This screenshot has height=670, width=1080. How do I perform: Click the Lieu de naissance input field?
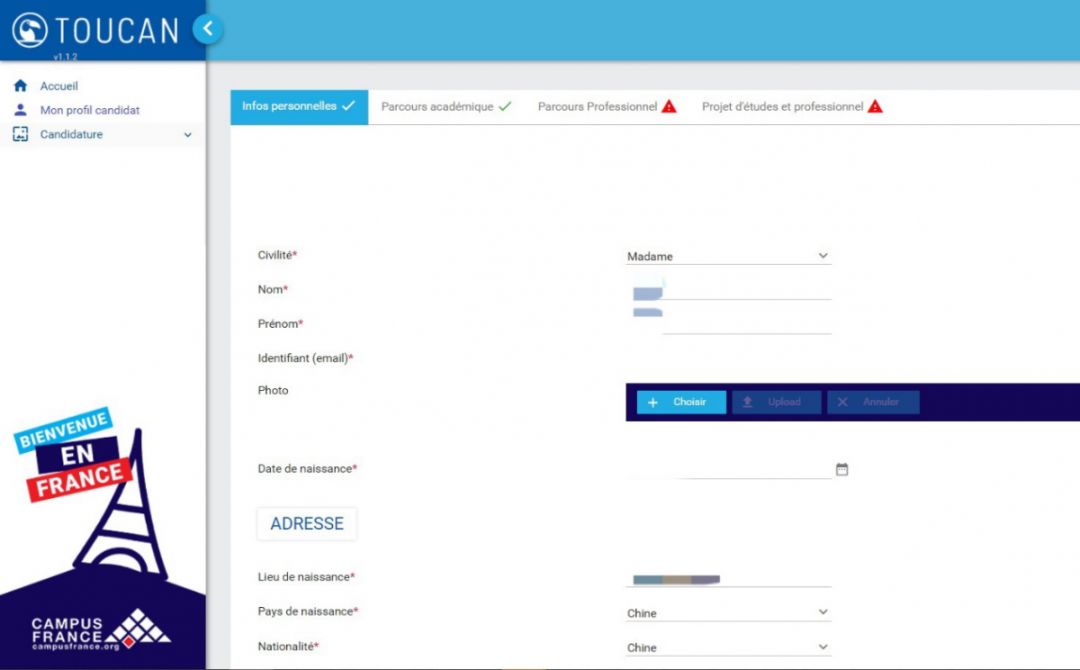point(728,578)
